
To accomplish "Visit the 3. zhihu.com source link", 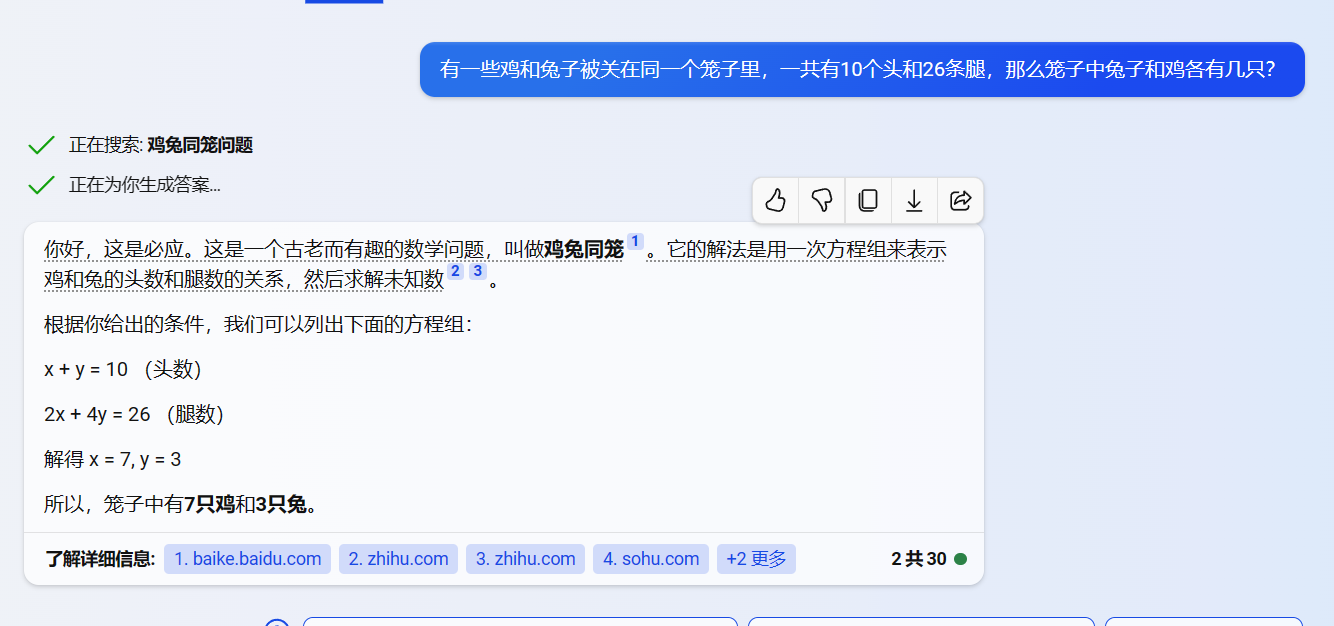I will point(525,559).
